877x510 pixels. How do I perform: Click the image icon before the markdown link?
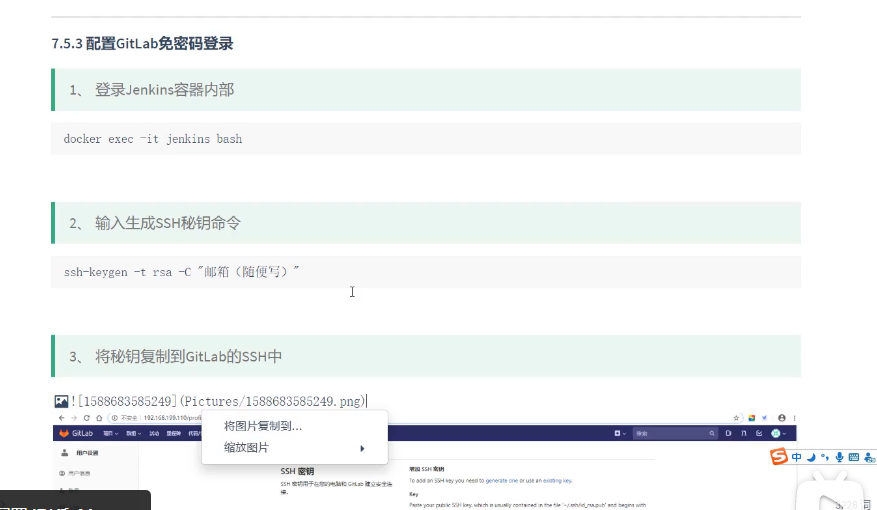61,401
